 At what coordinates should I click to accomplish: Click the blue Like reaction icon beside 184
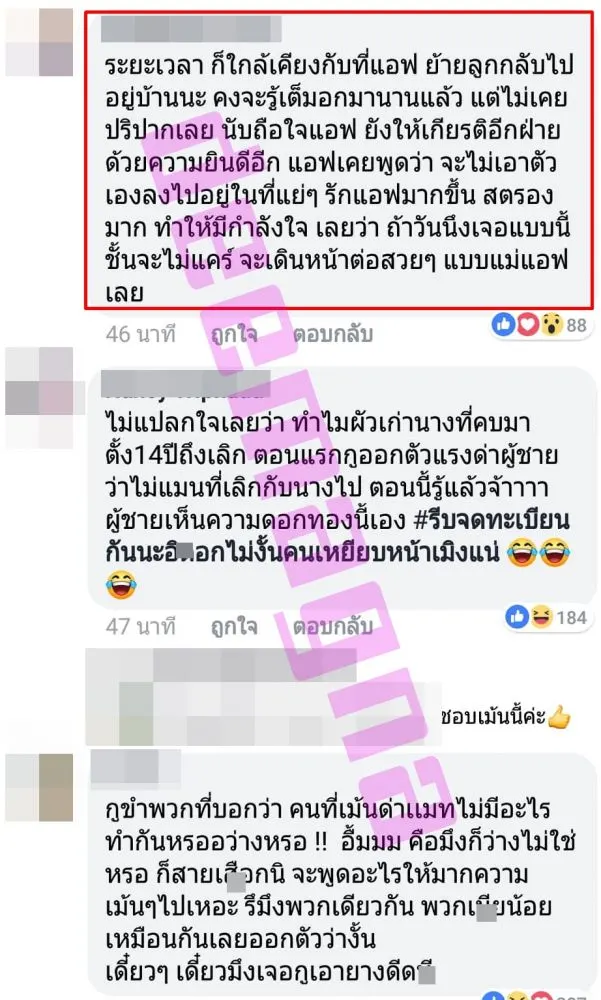[517, 617]
